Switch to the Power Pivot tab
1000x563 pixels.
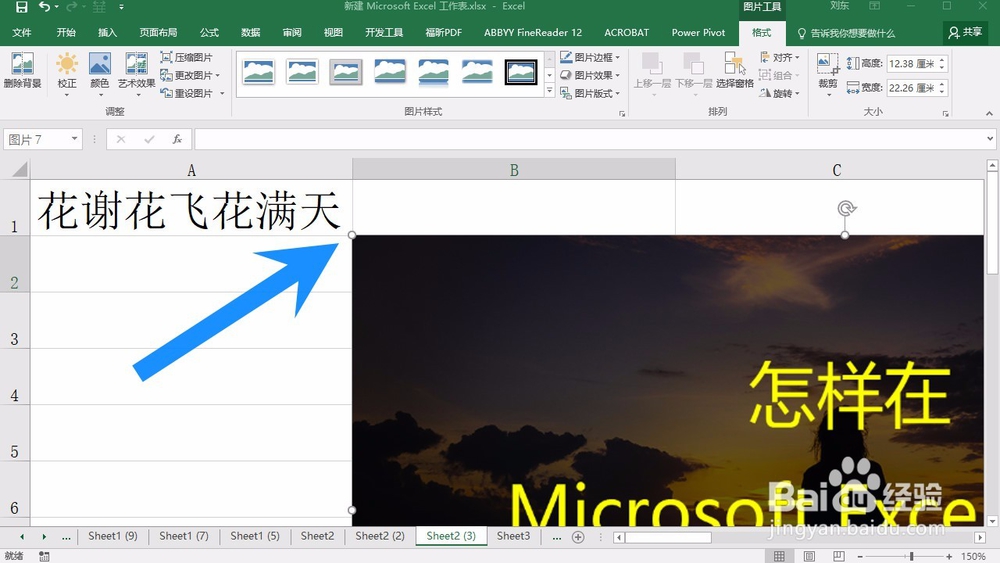pos(698,33)
